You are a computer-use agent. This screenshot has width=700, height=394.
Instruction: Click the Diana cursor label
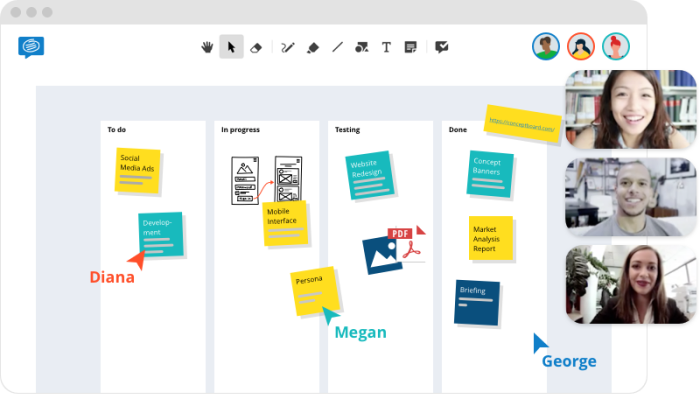tap(112, 277)
